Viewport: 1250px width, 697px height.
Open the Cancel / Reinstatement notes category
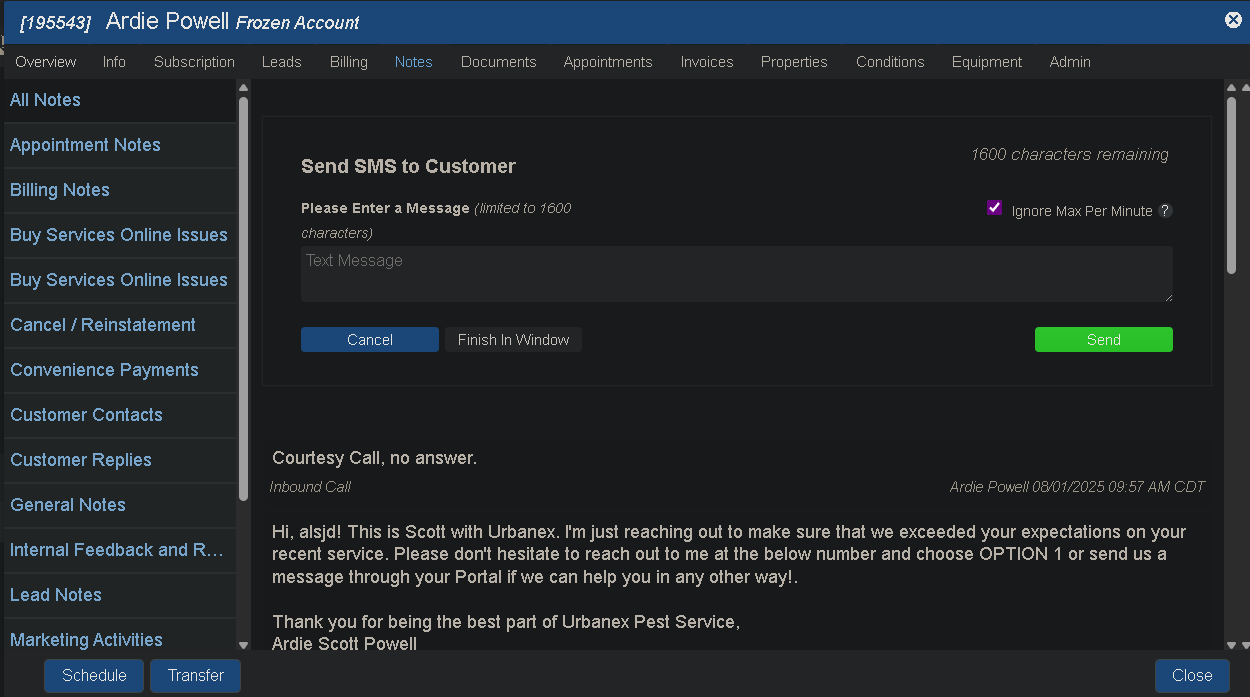point(120,325)
